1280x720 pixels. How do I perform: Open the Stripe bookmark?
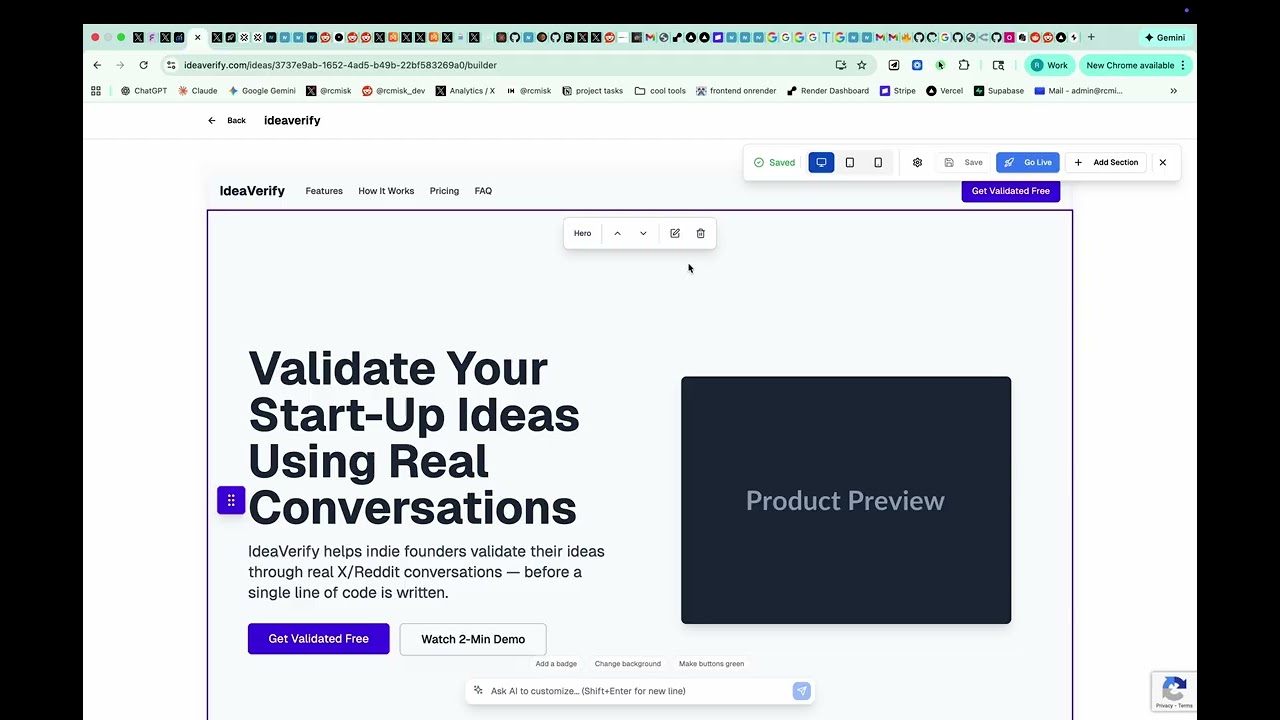point(898,91)
